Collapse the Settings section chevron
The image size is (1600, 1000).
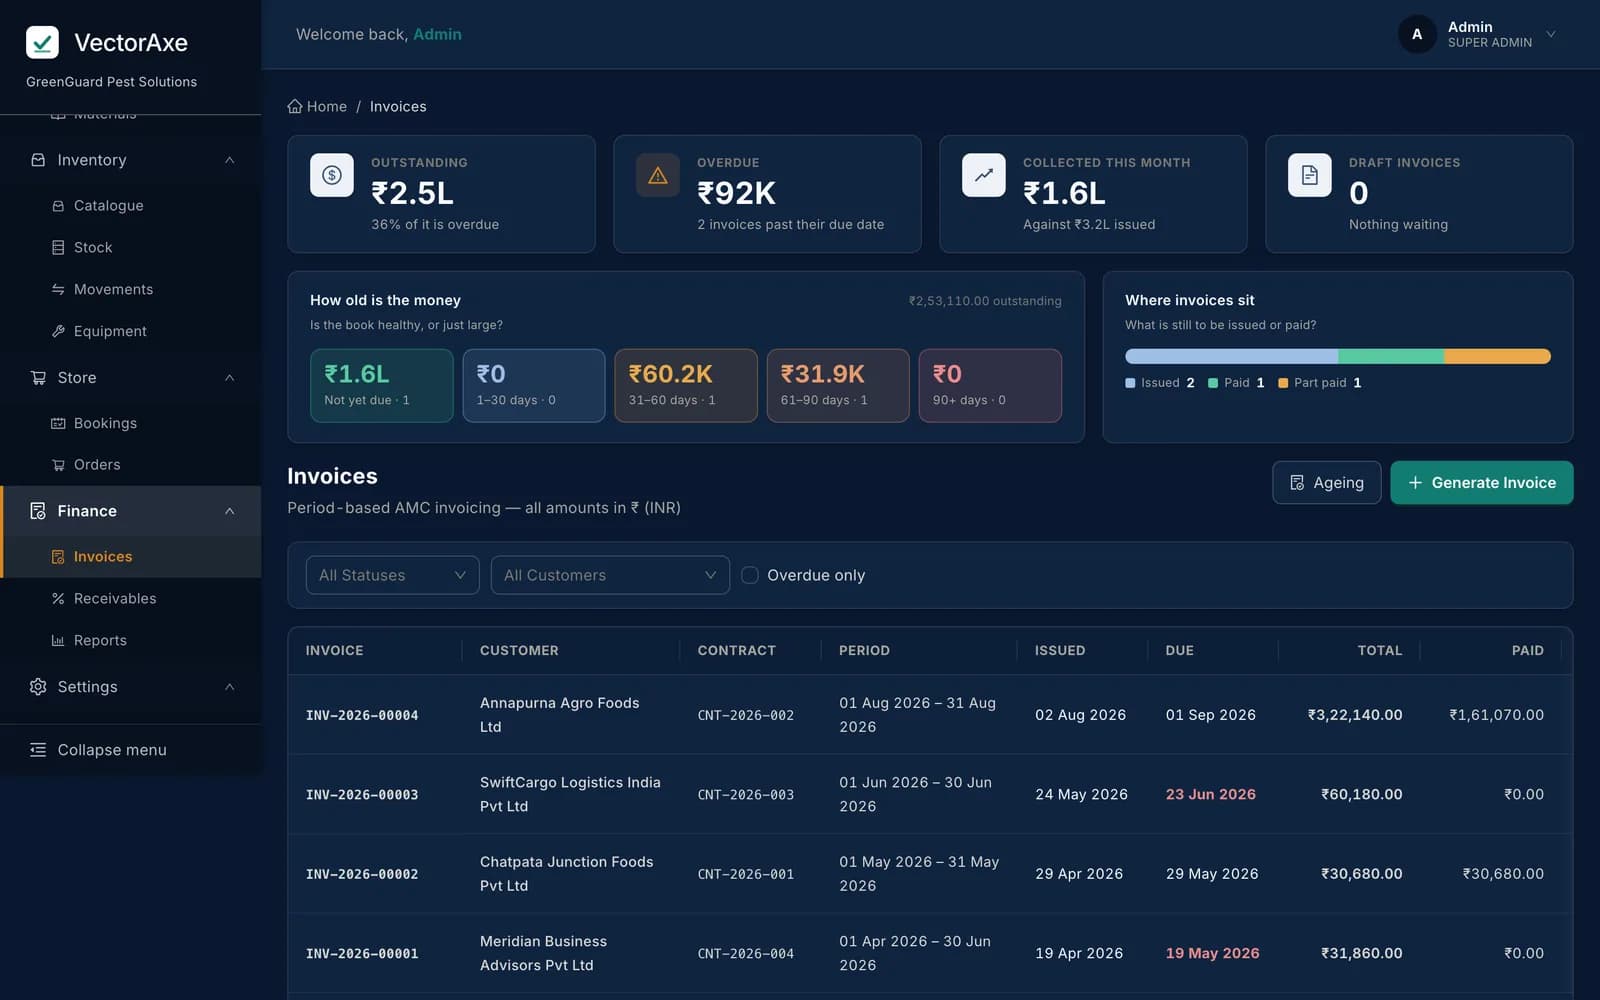point(230,687)
